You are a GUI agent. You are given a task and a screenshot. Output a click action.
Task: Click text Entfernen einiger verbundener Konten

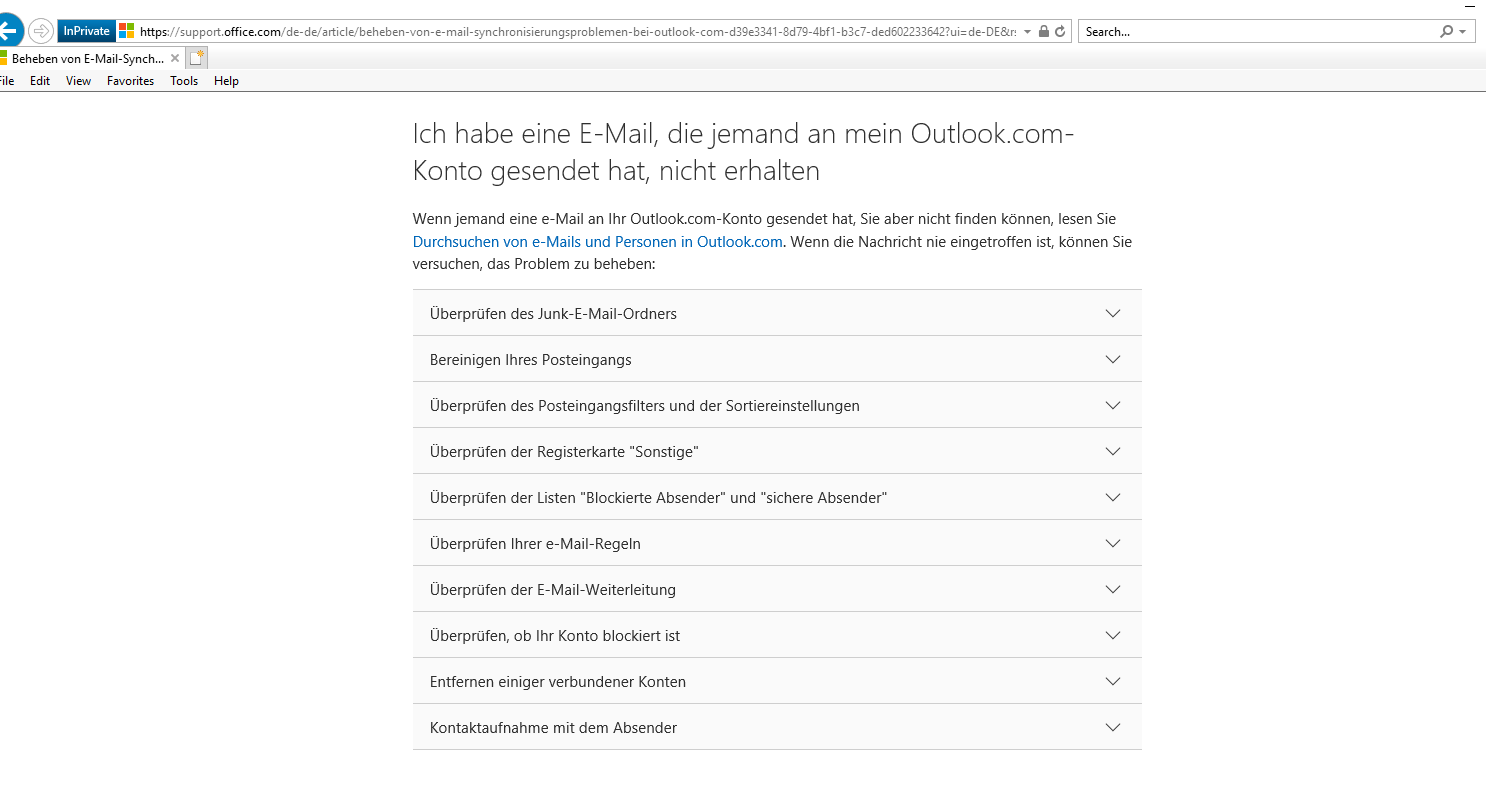pos(558,682)
